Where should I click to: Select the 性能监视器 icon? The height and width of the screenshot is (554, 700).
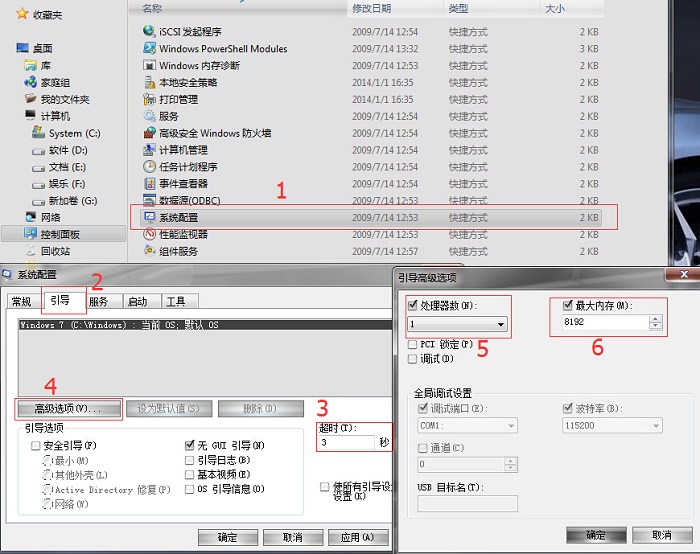(x=149, y=234)
